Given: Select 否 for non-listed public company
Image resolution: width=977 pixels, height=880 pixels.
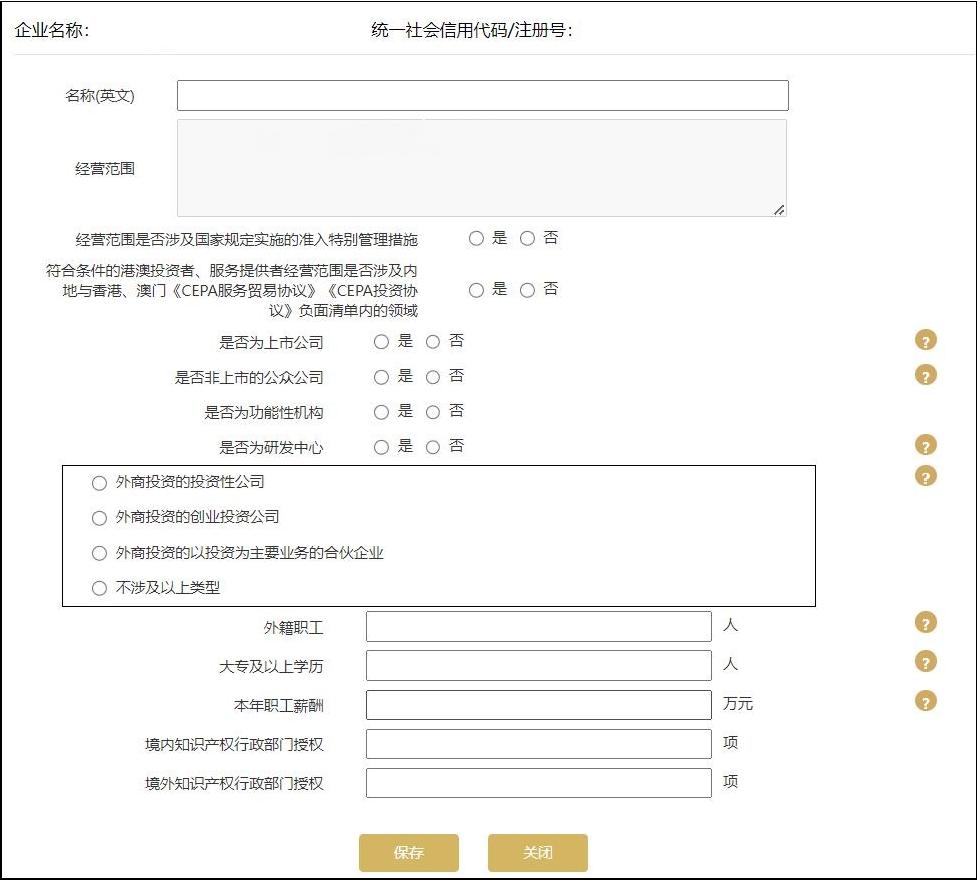Looking at the screenshot, I should coord(432,376).
